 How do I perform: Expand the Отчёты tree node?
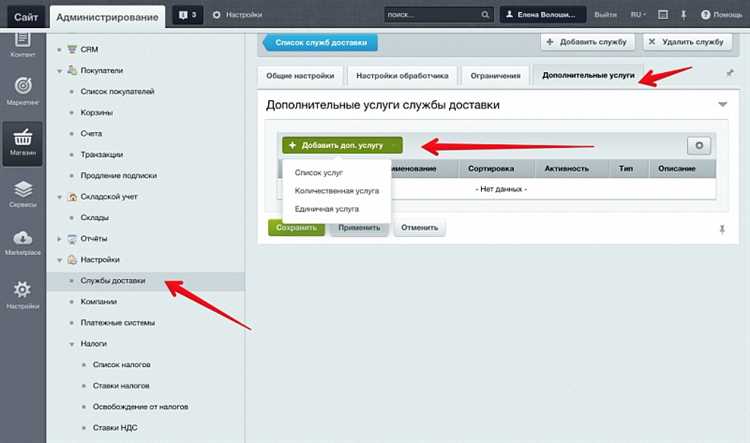59,239
